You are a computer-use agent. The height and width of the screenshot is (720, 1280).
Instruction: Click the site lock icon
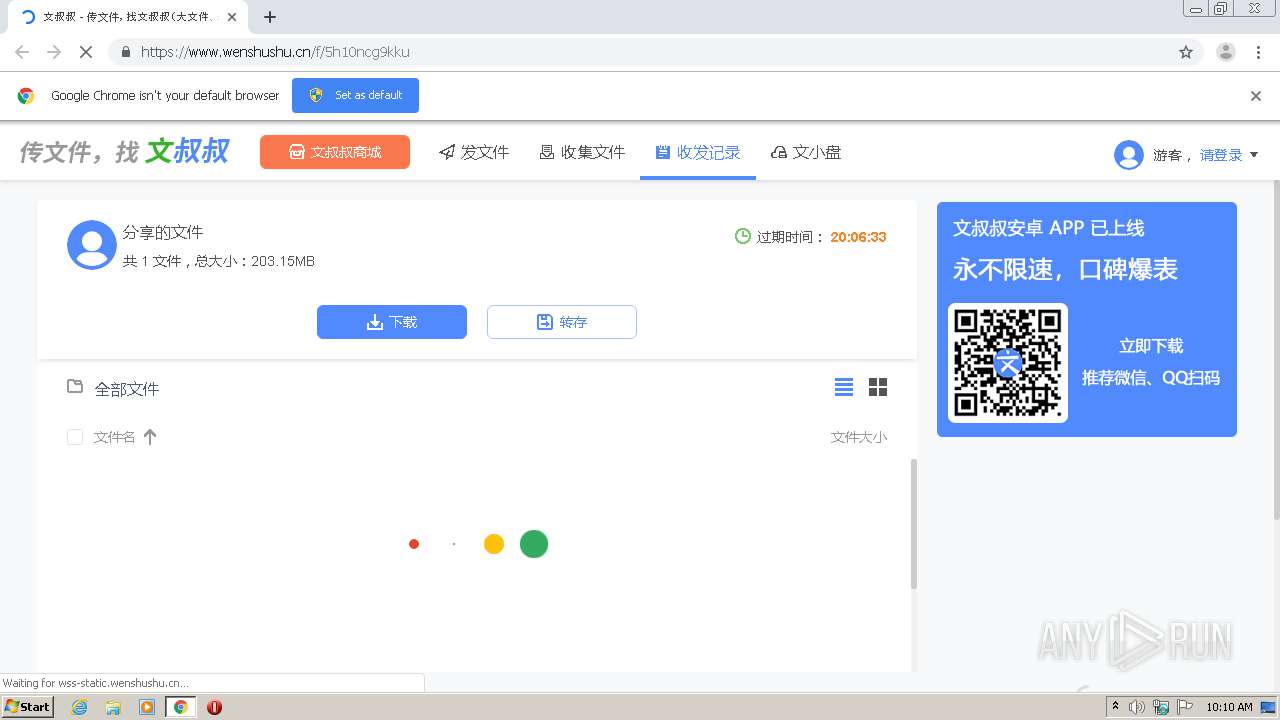(125, 52)
